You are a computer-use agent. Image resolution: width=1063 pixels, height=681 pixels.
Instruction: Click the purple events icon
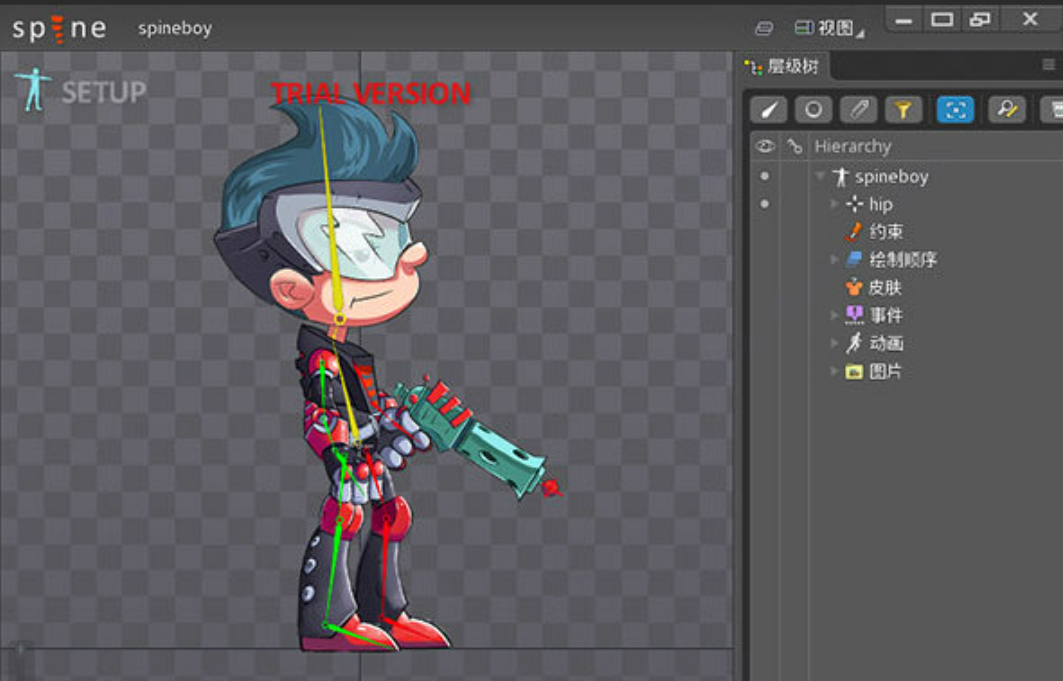854,315
